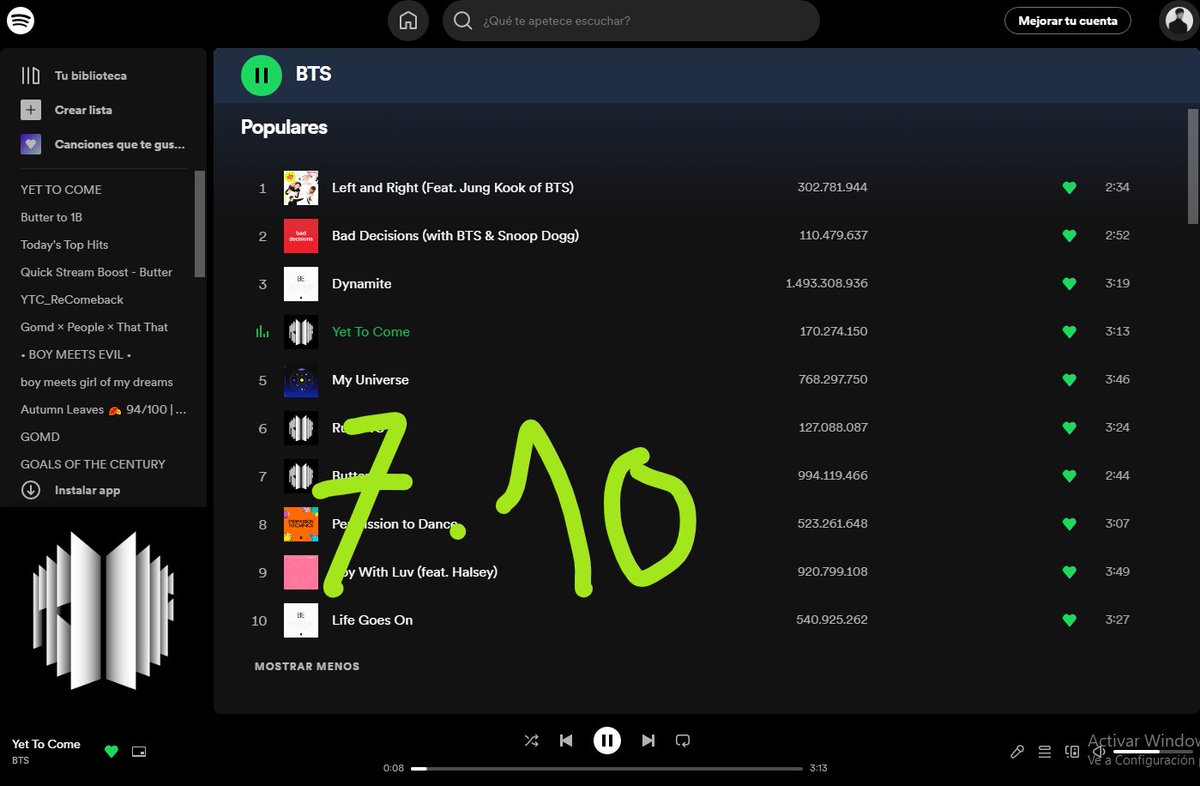The image size is (1200, 786).
Task: Click the Instalar app link
Action: pos(87,491)
